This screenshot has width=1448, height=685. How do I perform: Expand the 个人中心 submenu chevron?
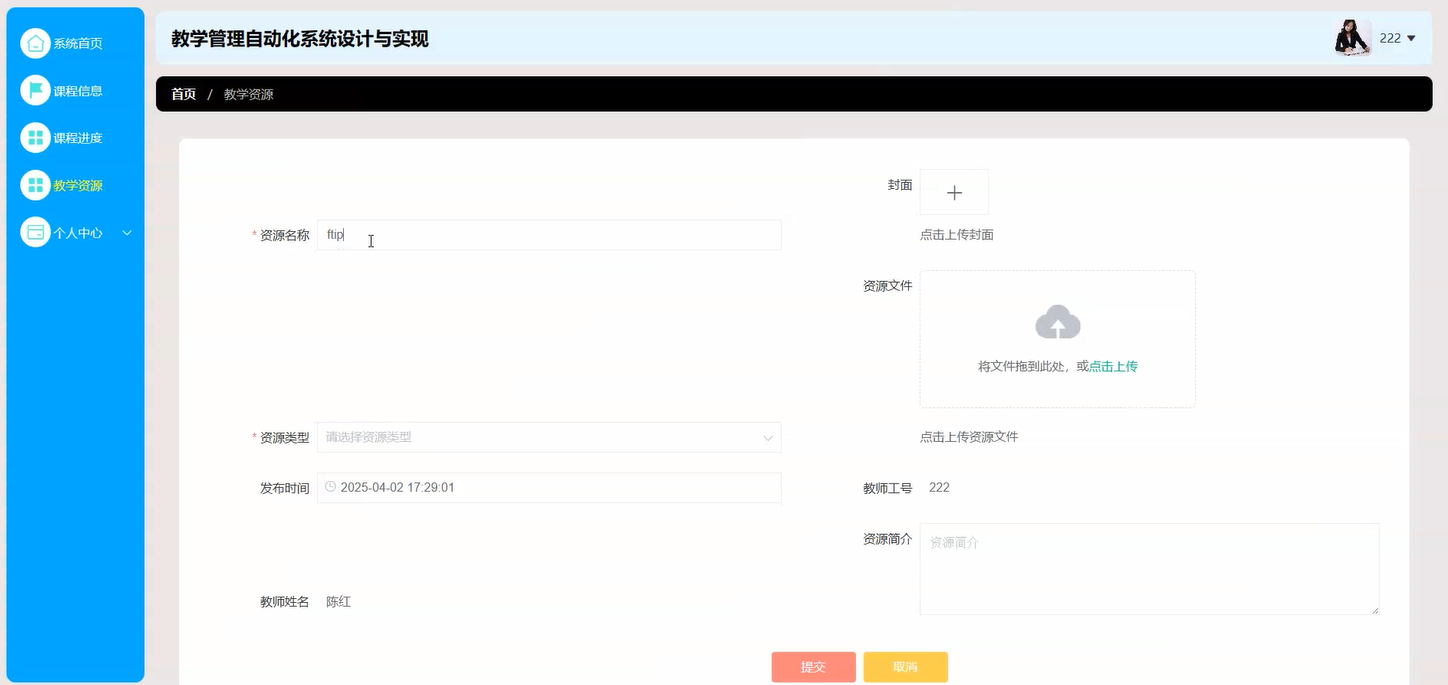(127, 232)
